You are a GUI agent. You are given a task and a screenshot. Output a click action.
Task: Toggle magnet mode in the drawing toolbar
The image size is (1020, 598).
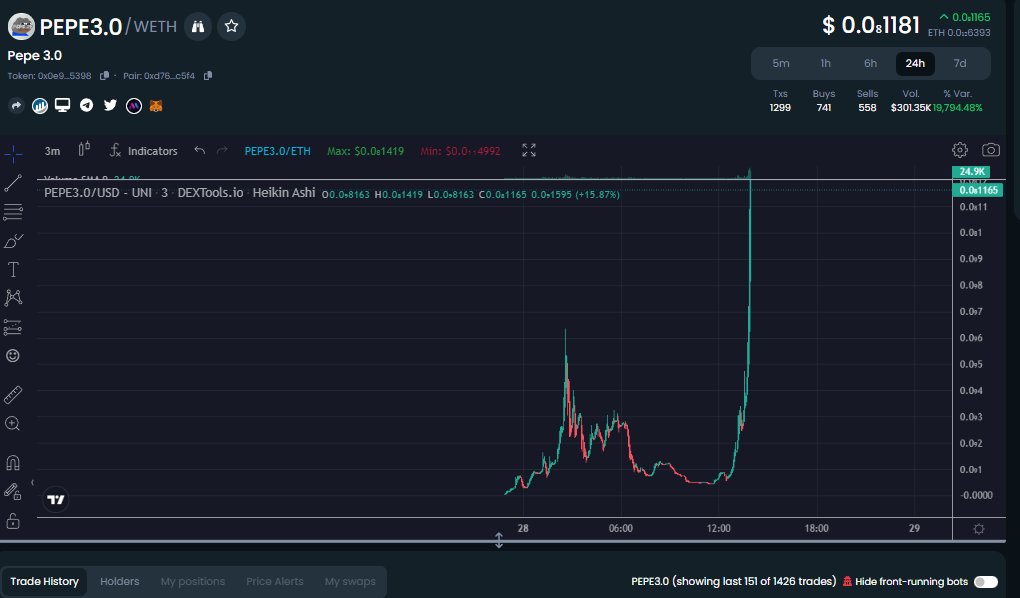click(13, 463)
